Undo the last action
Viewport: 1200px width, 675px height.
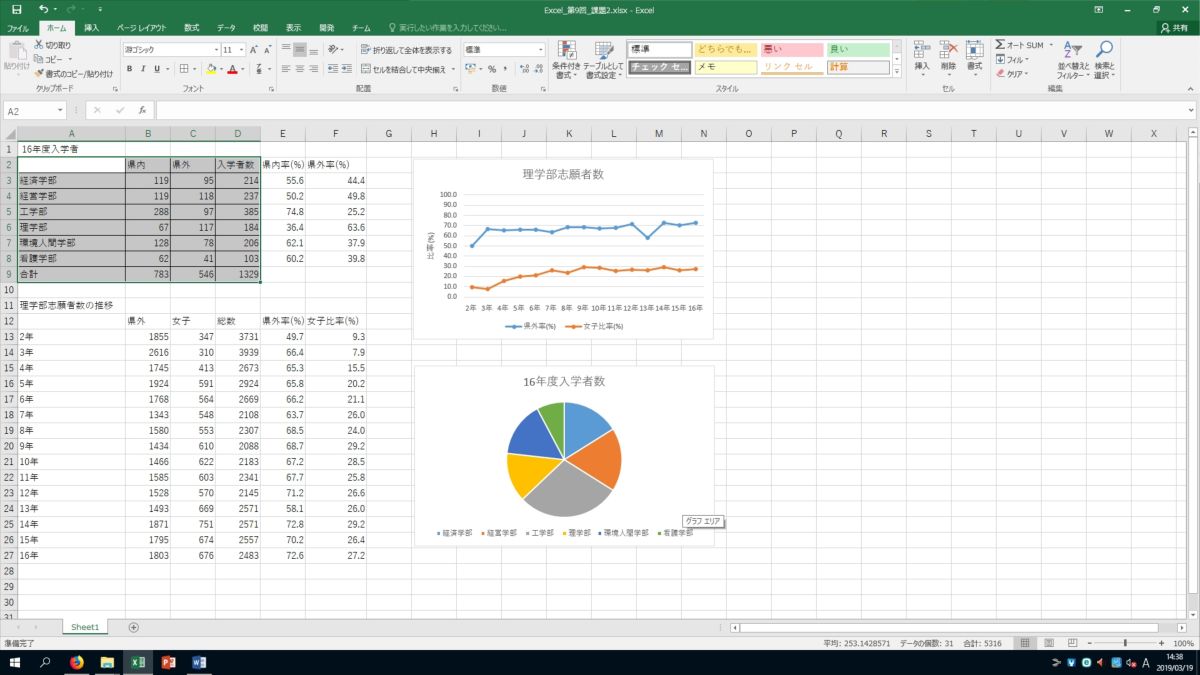point(43,9)
